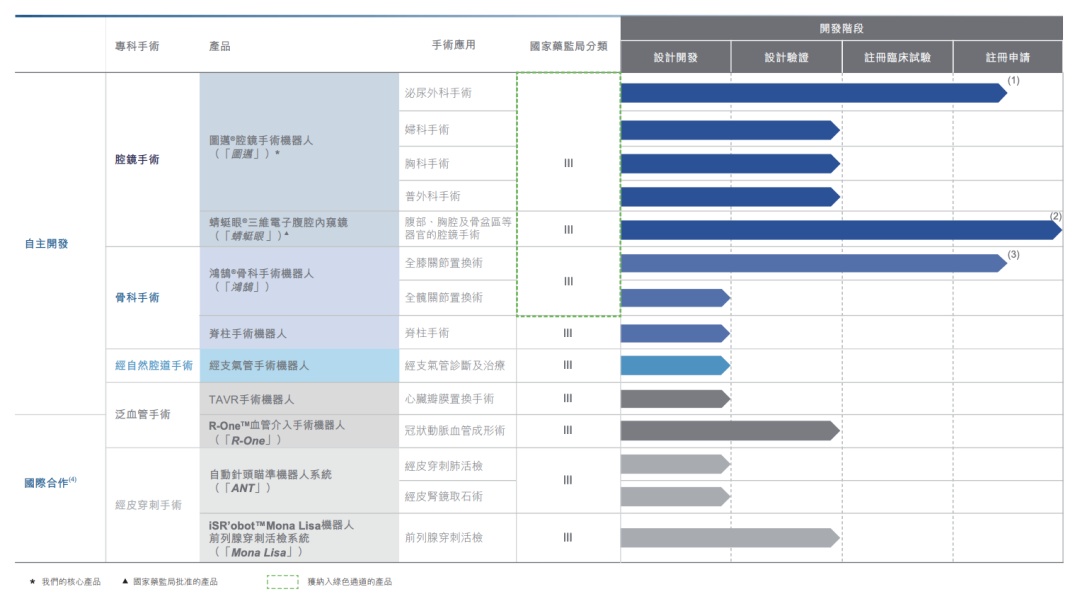Click the dark gray 冠狀動脈血管成形術 progress bar
This screenshot has height=599, width=1080.
coord(728,430)
